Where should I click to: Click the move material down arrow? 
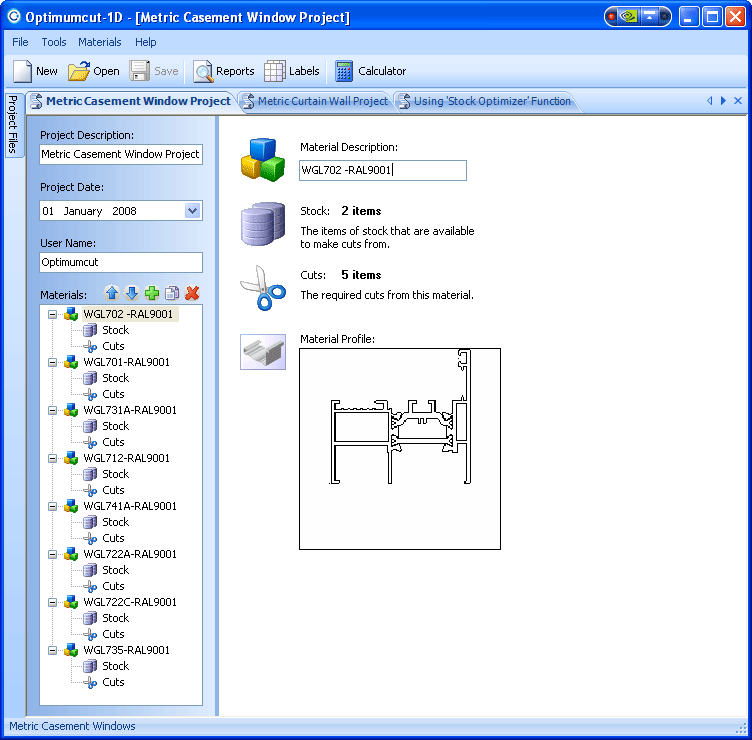point(131,293)
